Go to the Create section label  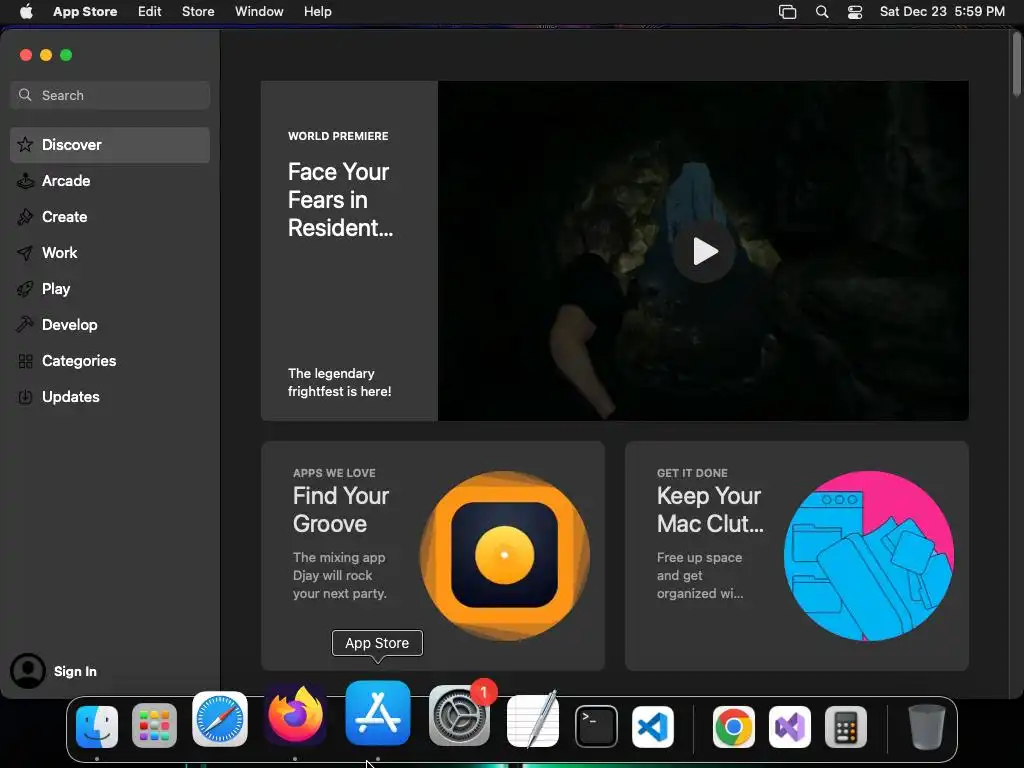point(65,216)
